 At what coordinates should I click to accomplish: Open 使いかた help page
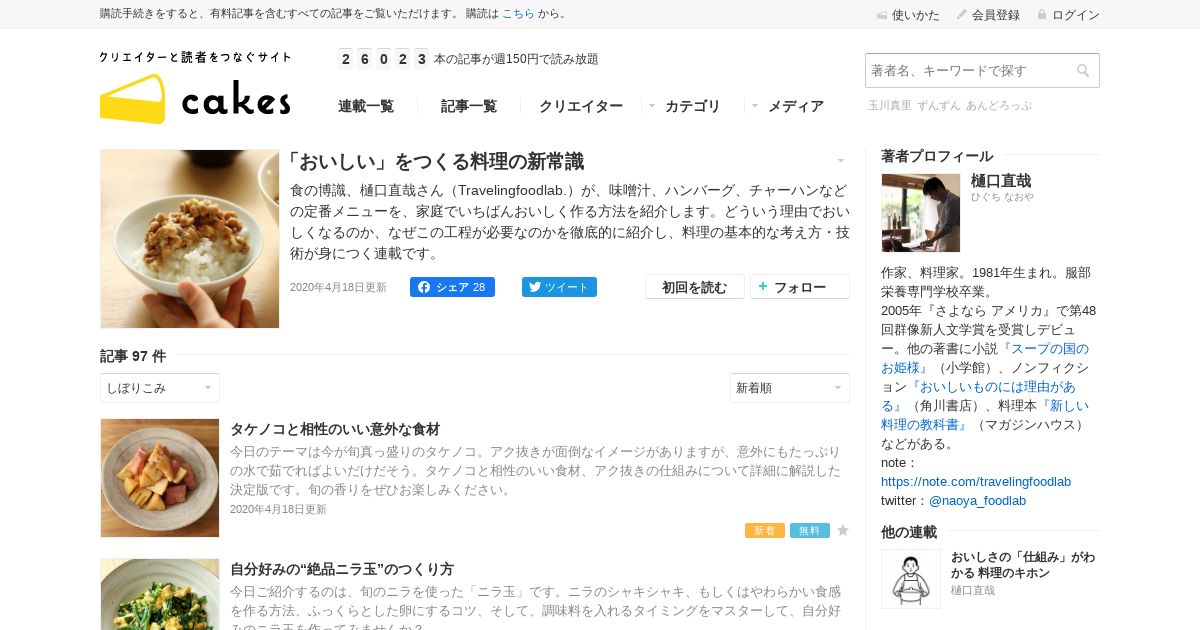tap(908, 15)
